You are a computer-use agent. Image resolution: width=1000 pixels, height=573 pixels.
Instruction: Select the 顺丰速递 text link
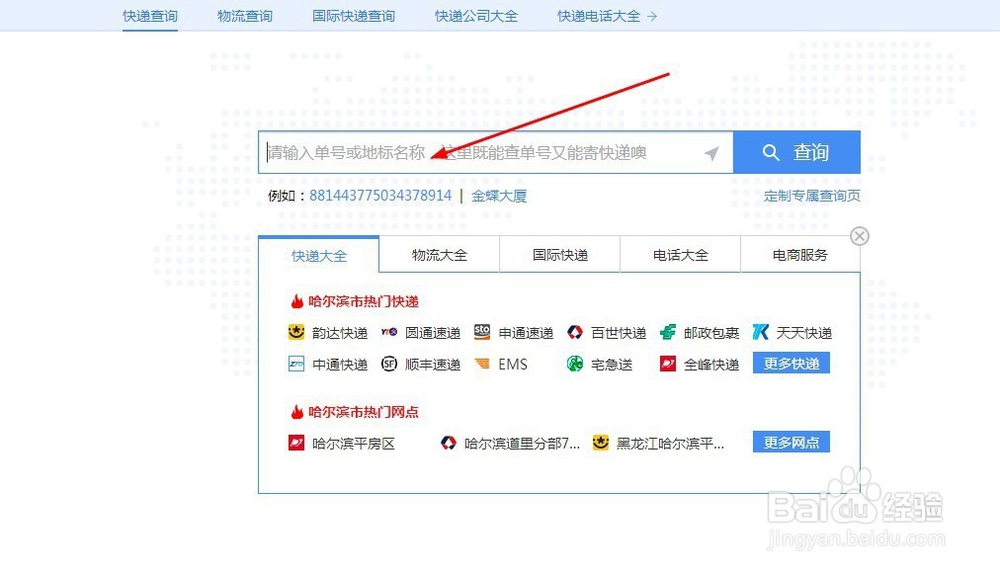[432, 364]
